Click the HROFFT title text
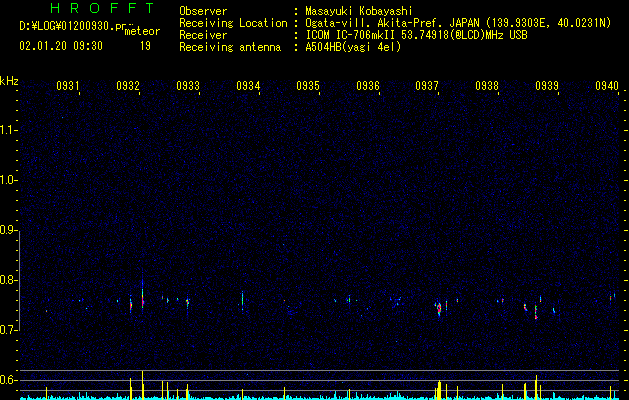Image resolution: width=629 pixels, height=400 pixels. point(102,8)
